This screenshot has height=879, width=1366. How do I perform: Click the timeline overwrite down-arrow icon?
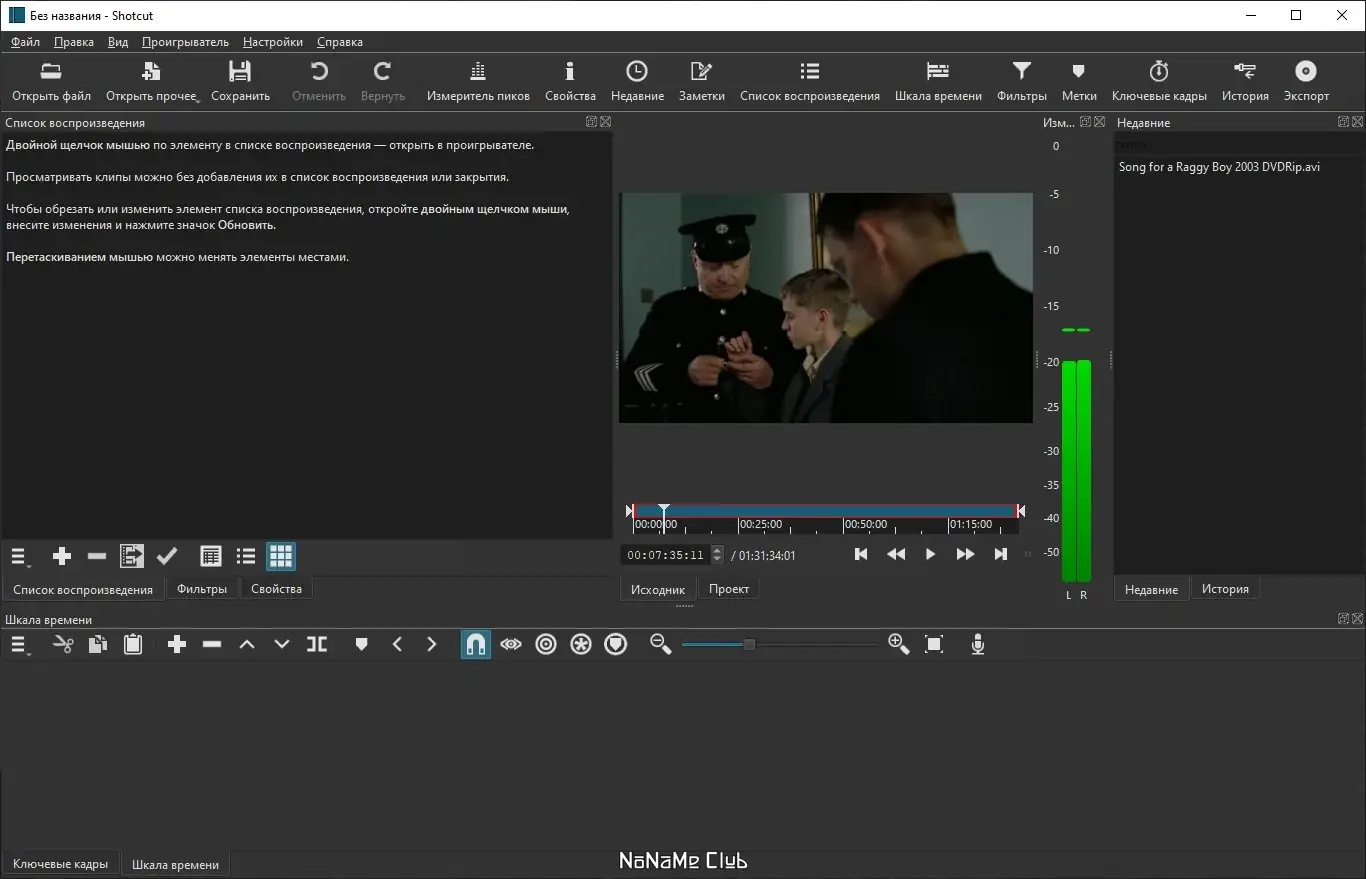click(x=282, y=645)
